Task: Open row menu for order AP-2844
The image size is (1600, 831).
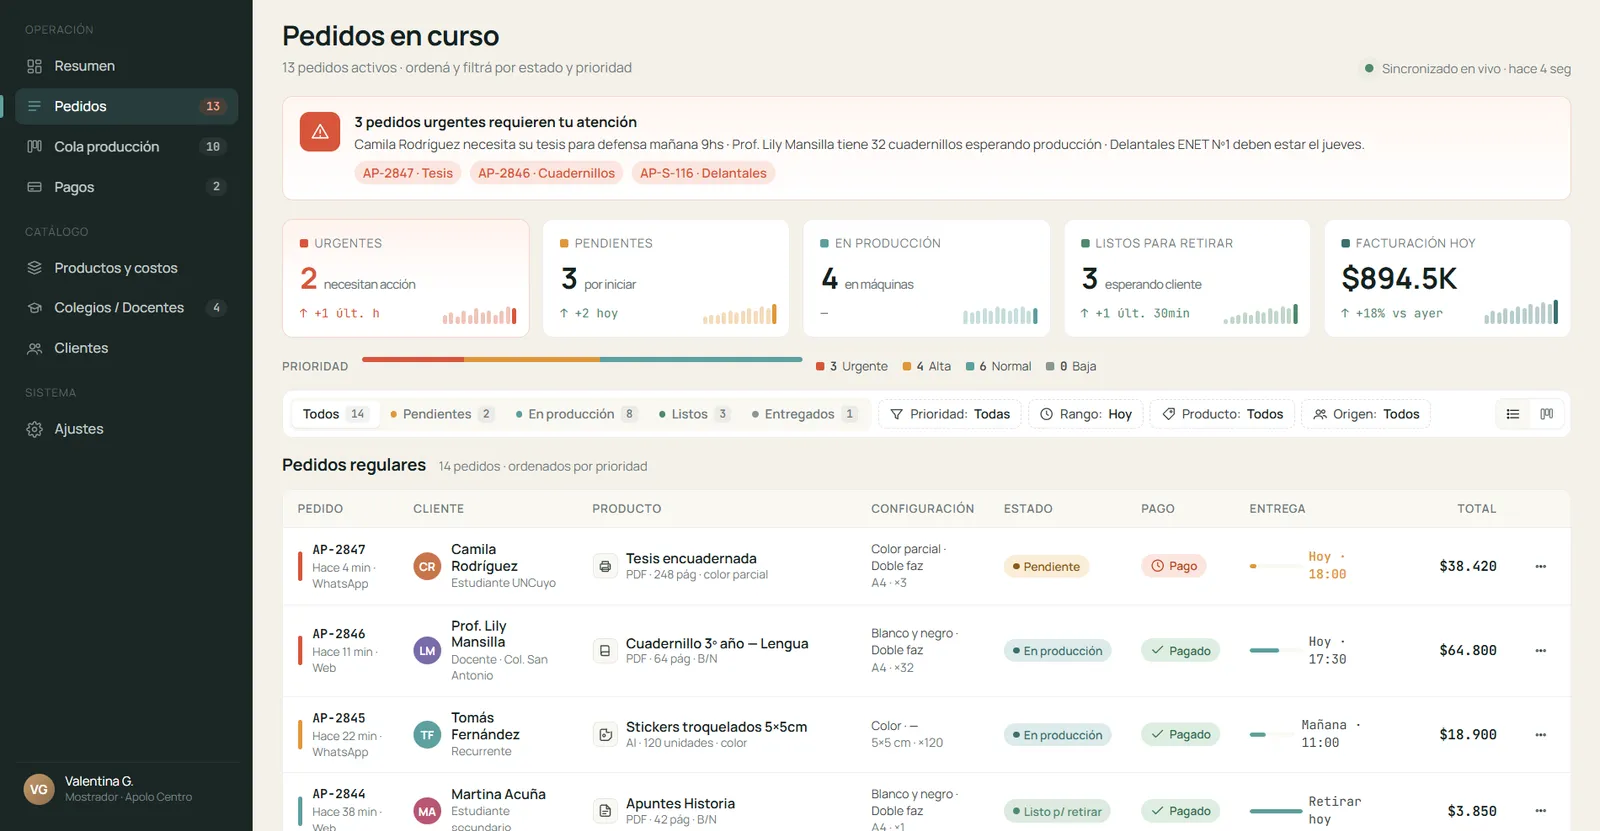Action: [1541, 811]
